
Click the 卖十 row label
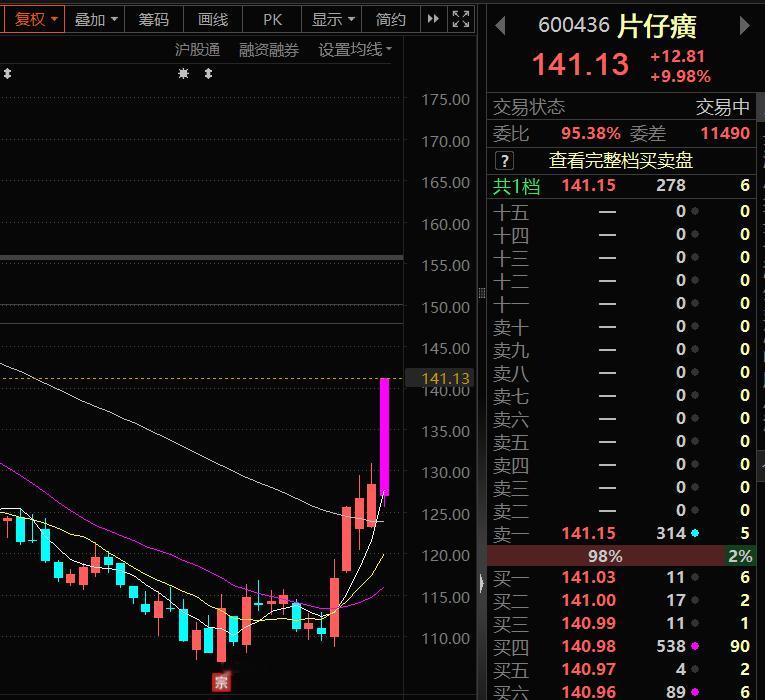click(510, 327)
